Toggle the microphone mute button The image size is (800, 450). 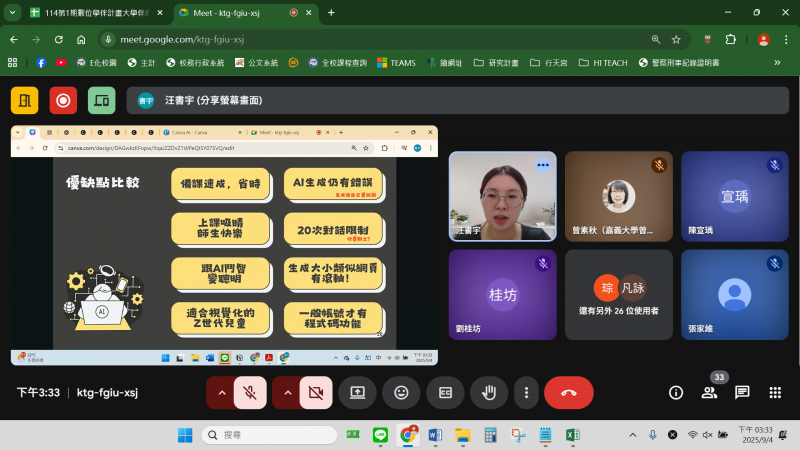point(249,393)
